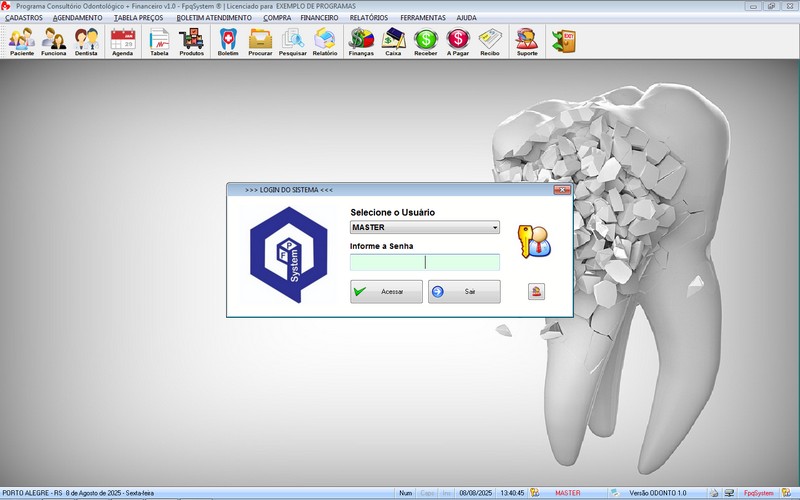Click the exit door toolbar icon

[x=564, y=40]
